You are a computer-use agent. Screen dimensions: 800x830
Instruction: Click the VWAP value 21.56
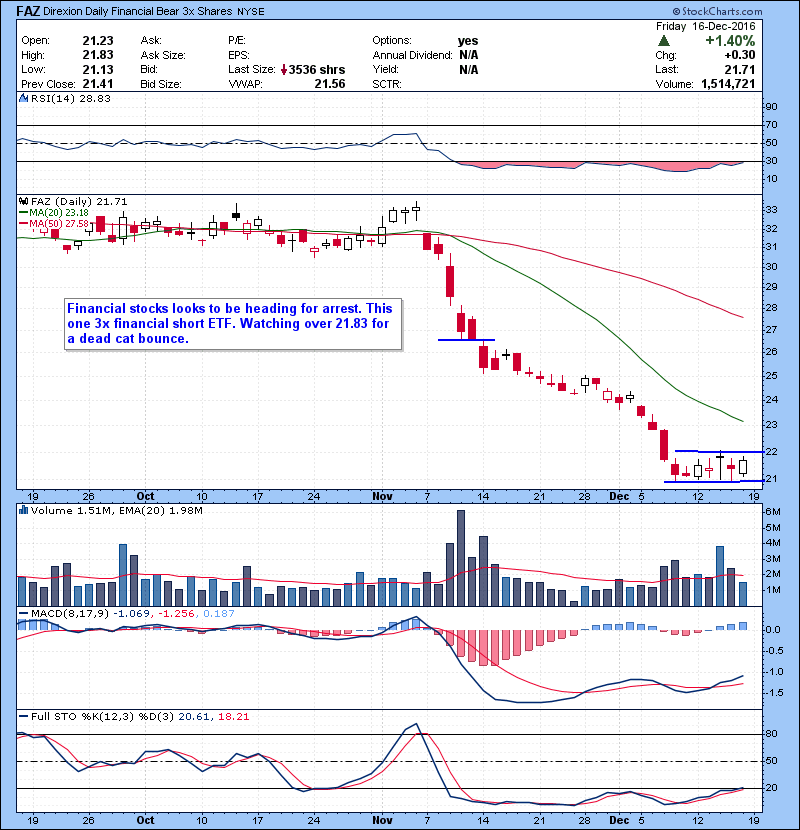click(x=330, y=84)
